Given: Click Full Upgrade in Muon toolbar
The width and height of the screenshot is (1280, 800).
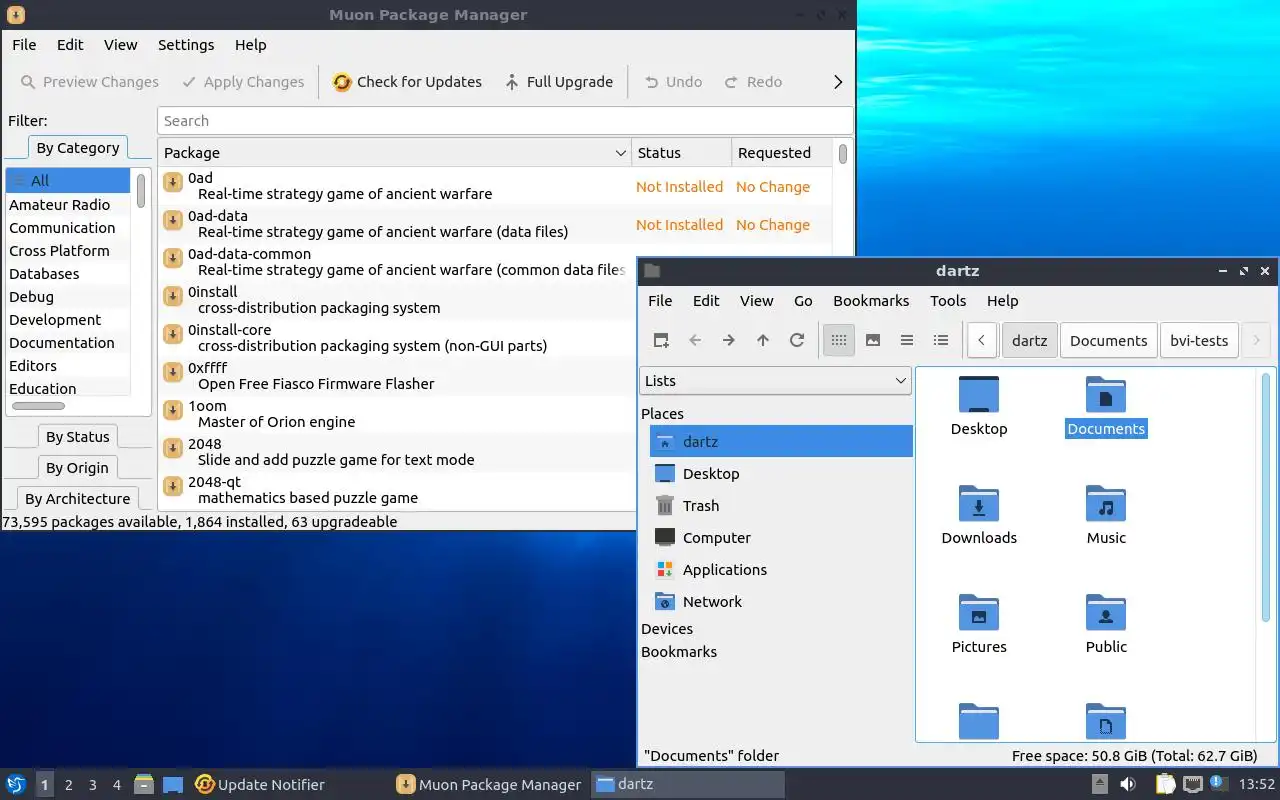Looking at the screenshot, I should click(x=558, y=82).
